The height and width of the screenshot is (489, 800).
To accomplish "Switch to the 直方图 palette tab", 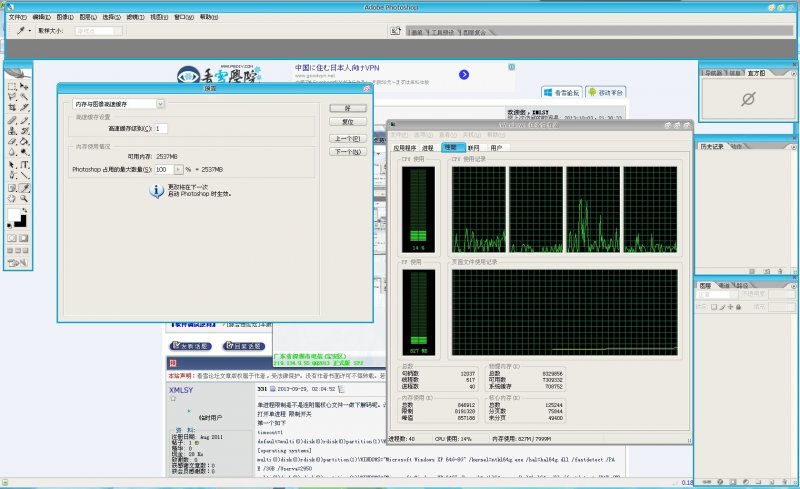I will point(757,73).
